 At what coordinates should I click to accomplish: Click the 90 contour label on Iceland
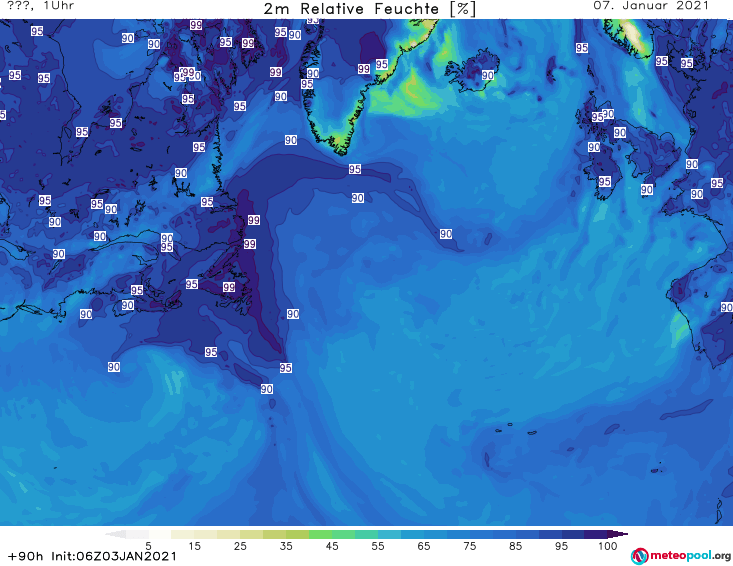(488, 75)
